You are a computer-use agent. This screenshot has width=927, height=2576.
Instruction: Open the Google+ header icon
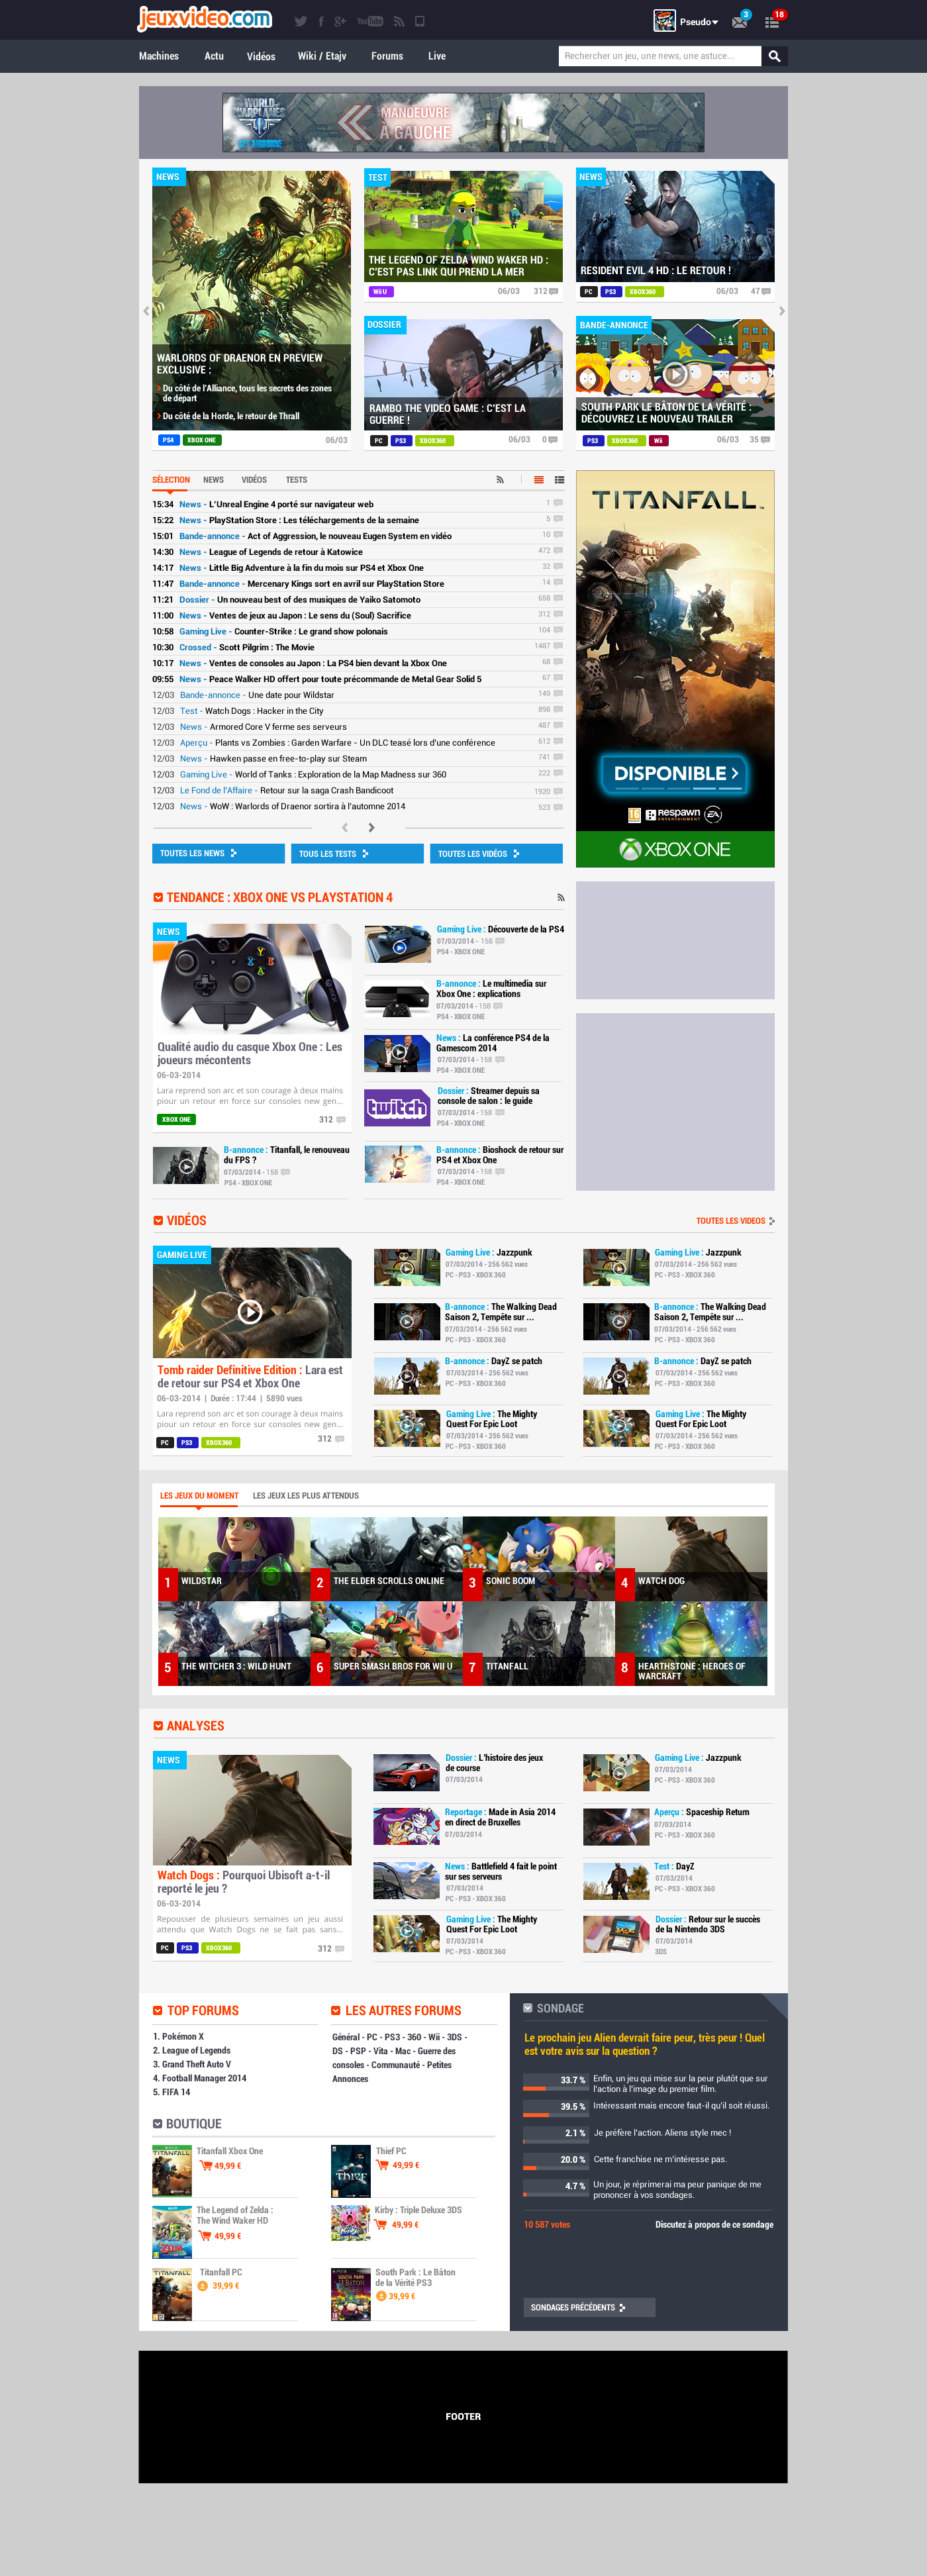pyautogui.click(x=340, y=21)
